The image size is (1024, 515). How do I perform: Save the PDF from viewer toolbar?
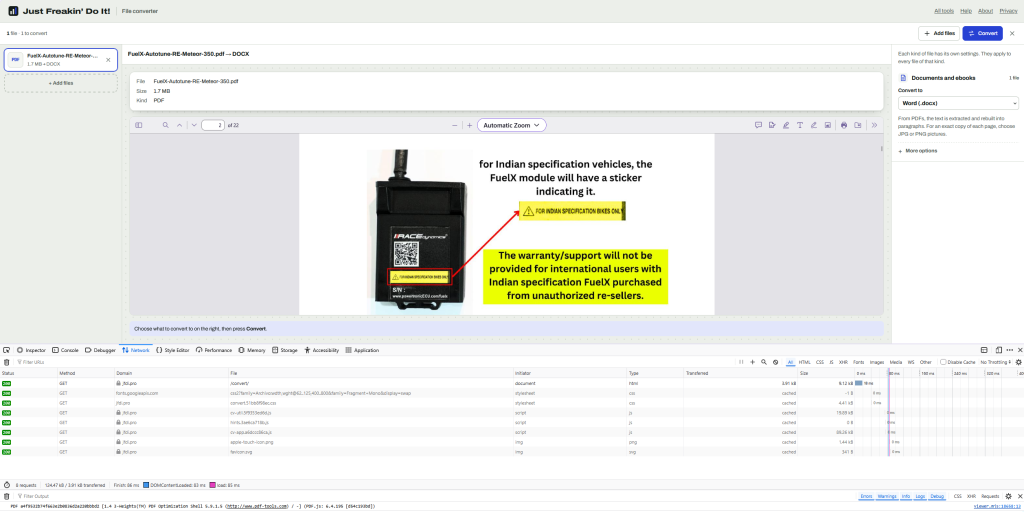(857, 125)
